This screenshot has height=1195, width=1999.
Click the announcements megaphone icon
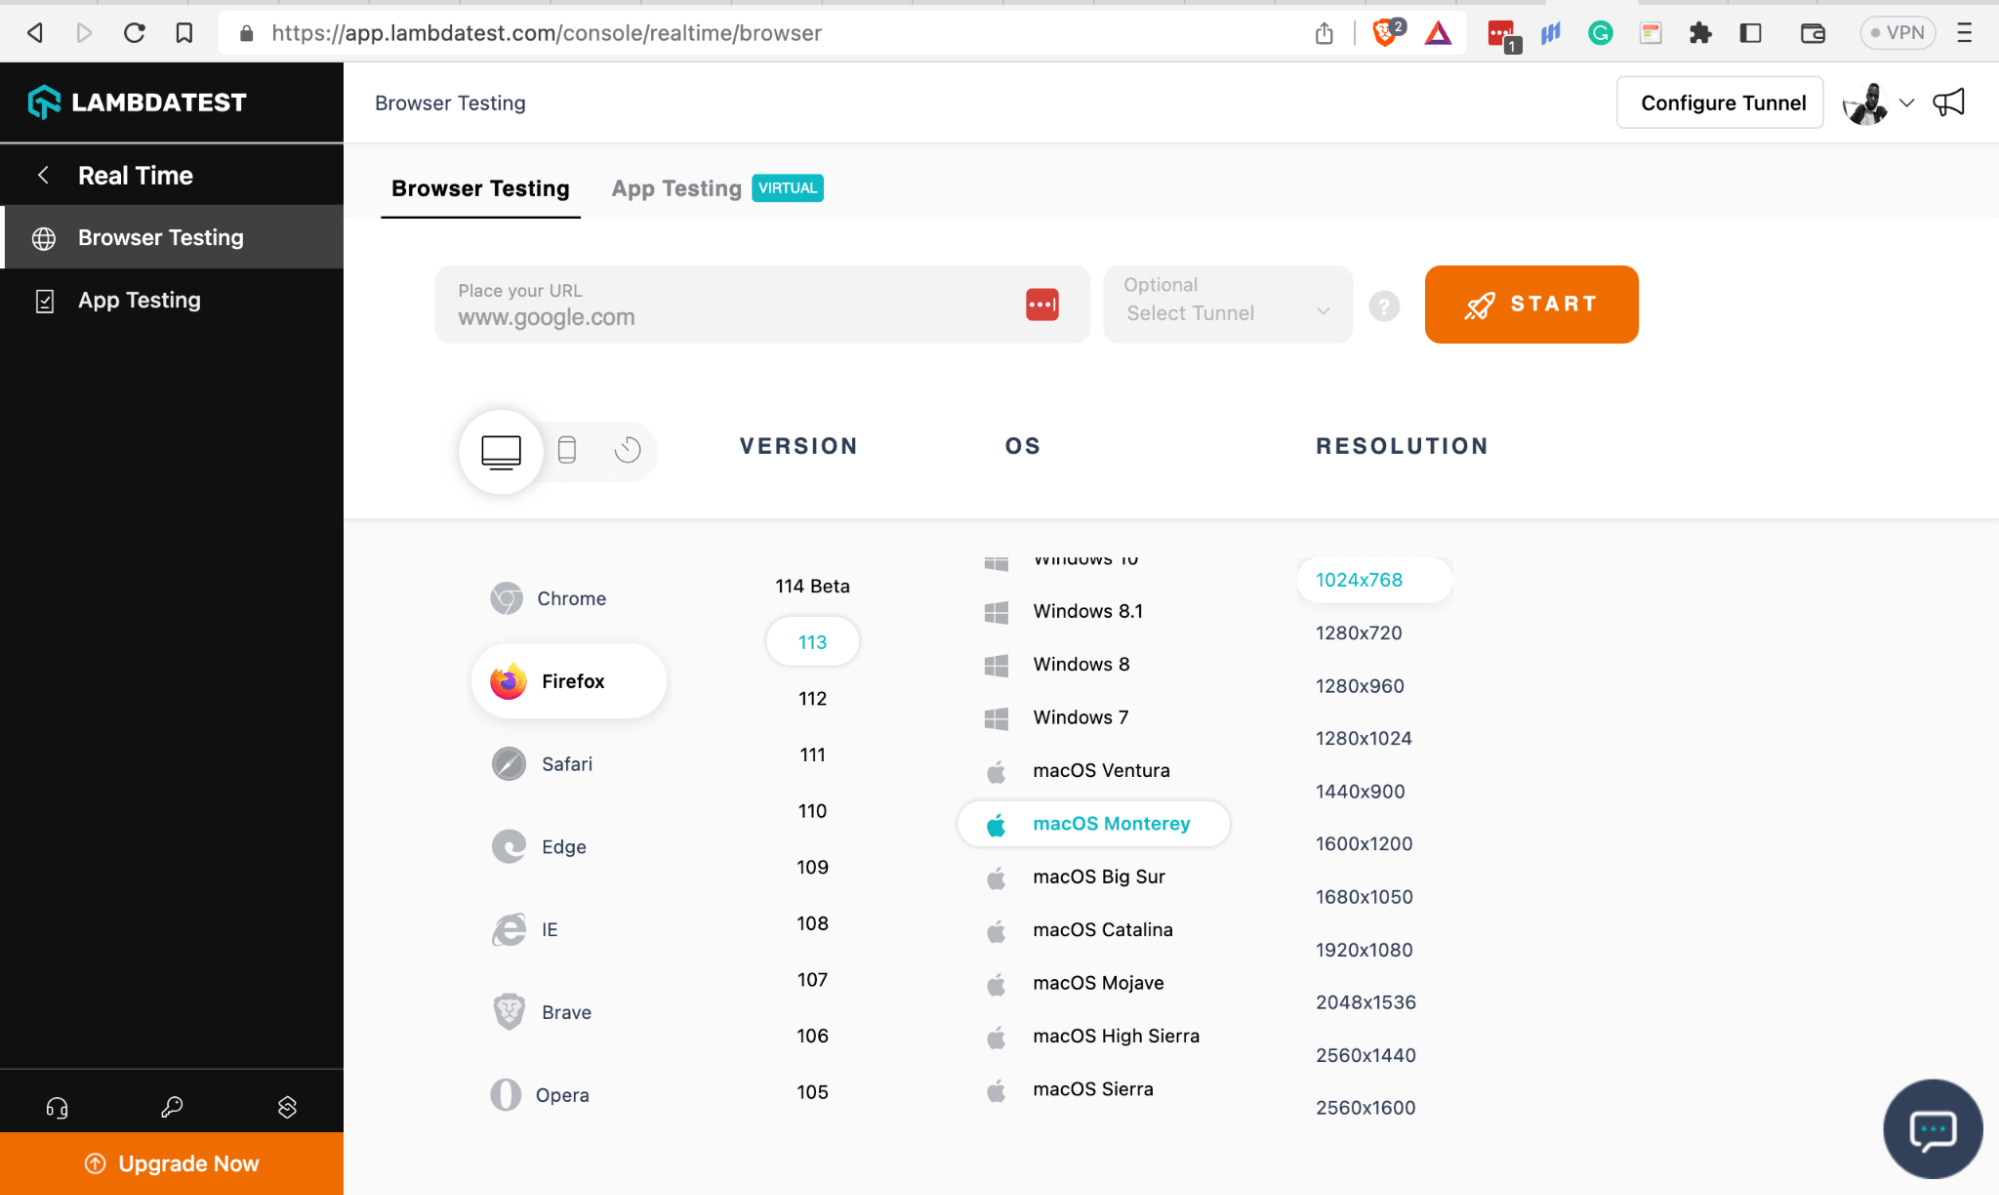coord(1948,103)
